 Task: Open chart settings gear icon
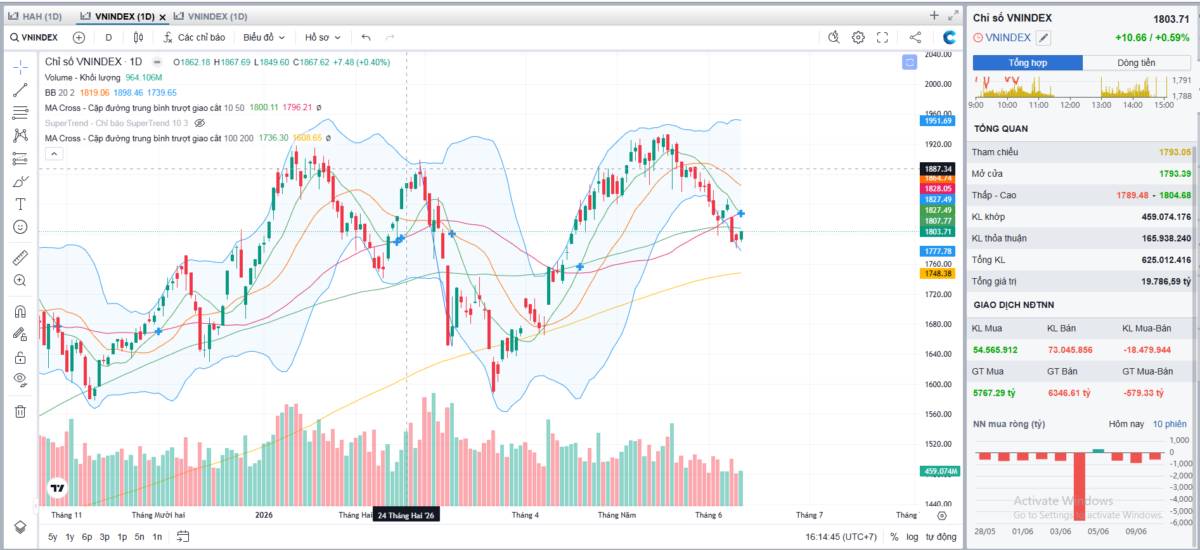tap(858, 37)
